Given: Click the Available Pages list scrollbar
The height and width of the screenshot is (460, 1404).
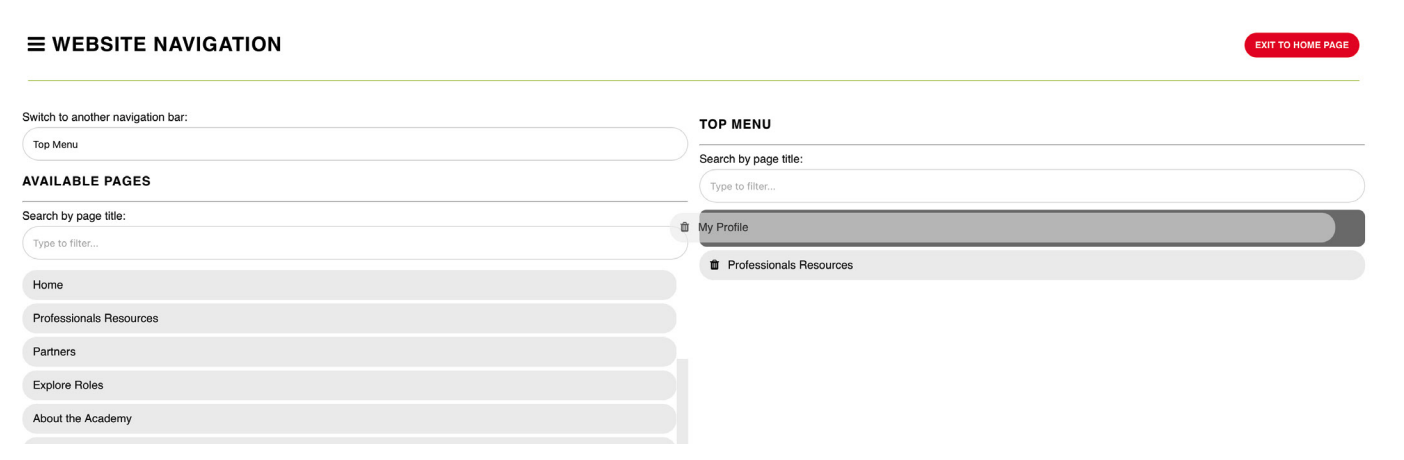Looking at the screenshot, I should pyautogui.click(x=683, y=400).
